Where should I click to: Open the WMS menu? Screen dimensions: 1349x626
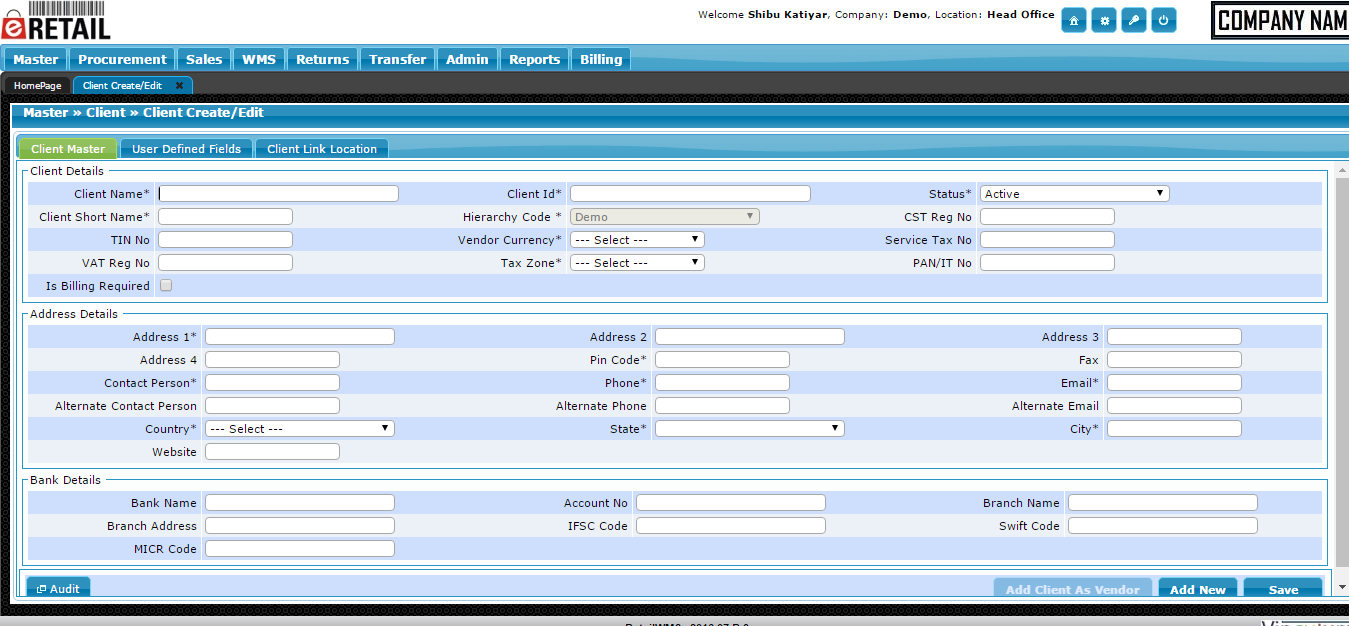[x=259, y=59]
